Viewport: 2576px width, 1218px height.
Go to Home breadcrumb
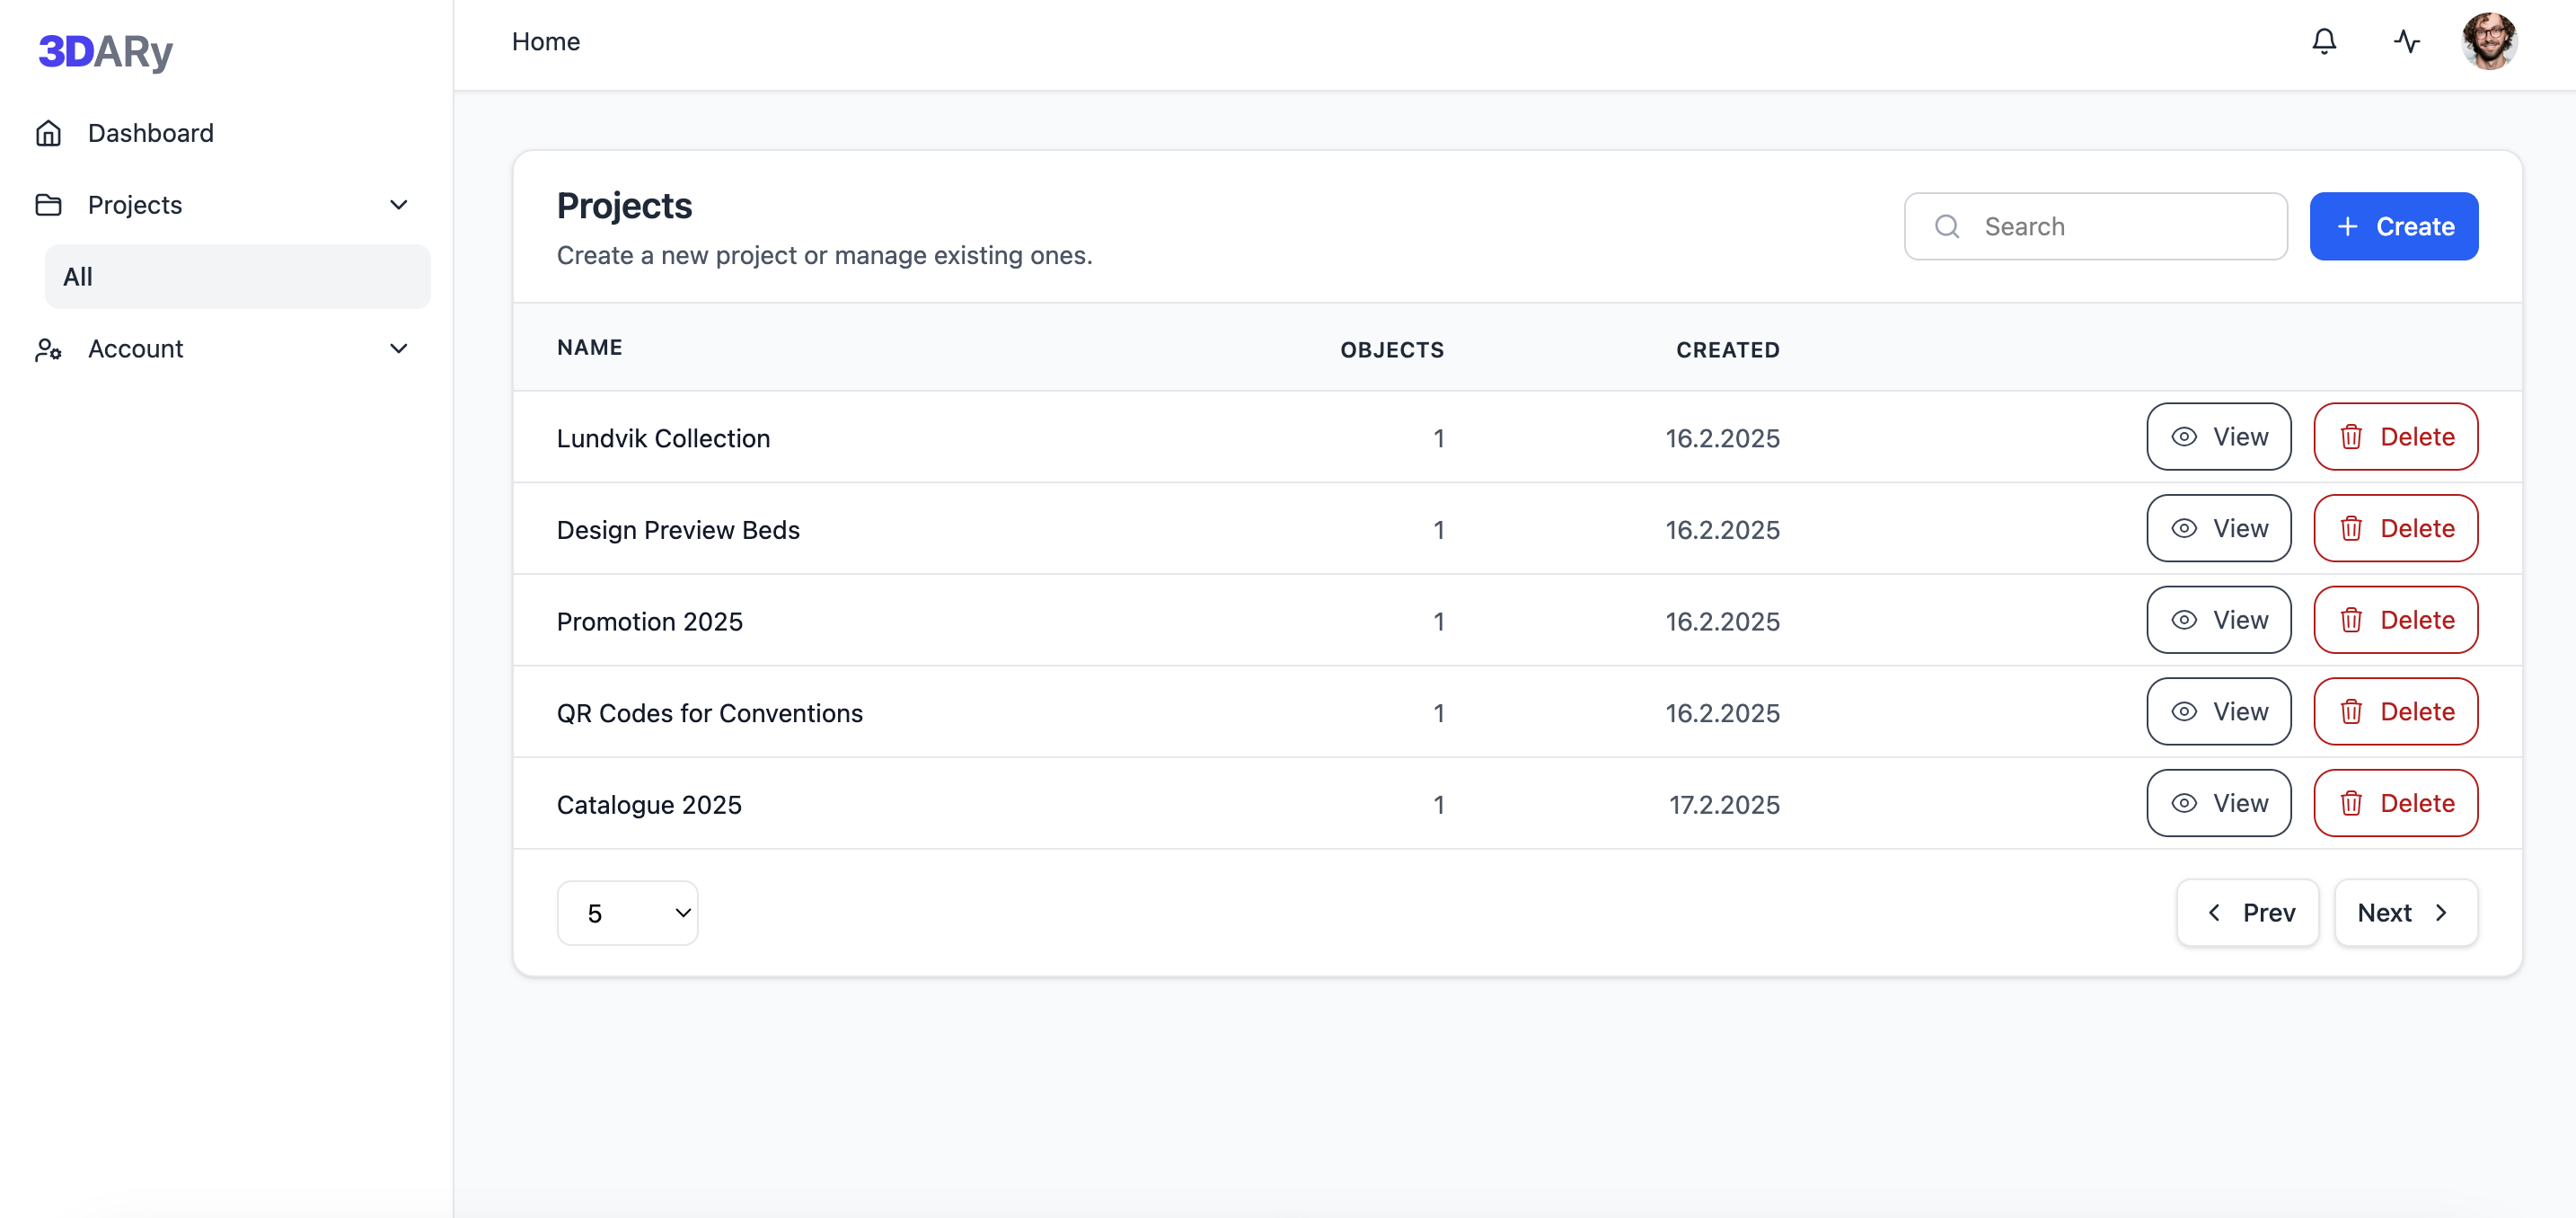(x=545, y=42)
